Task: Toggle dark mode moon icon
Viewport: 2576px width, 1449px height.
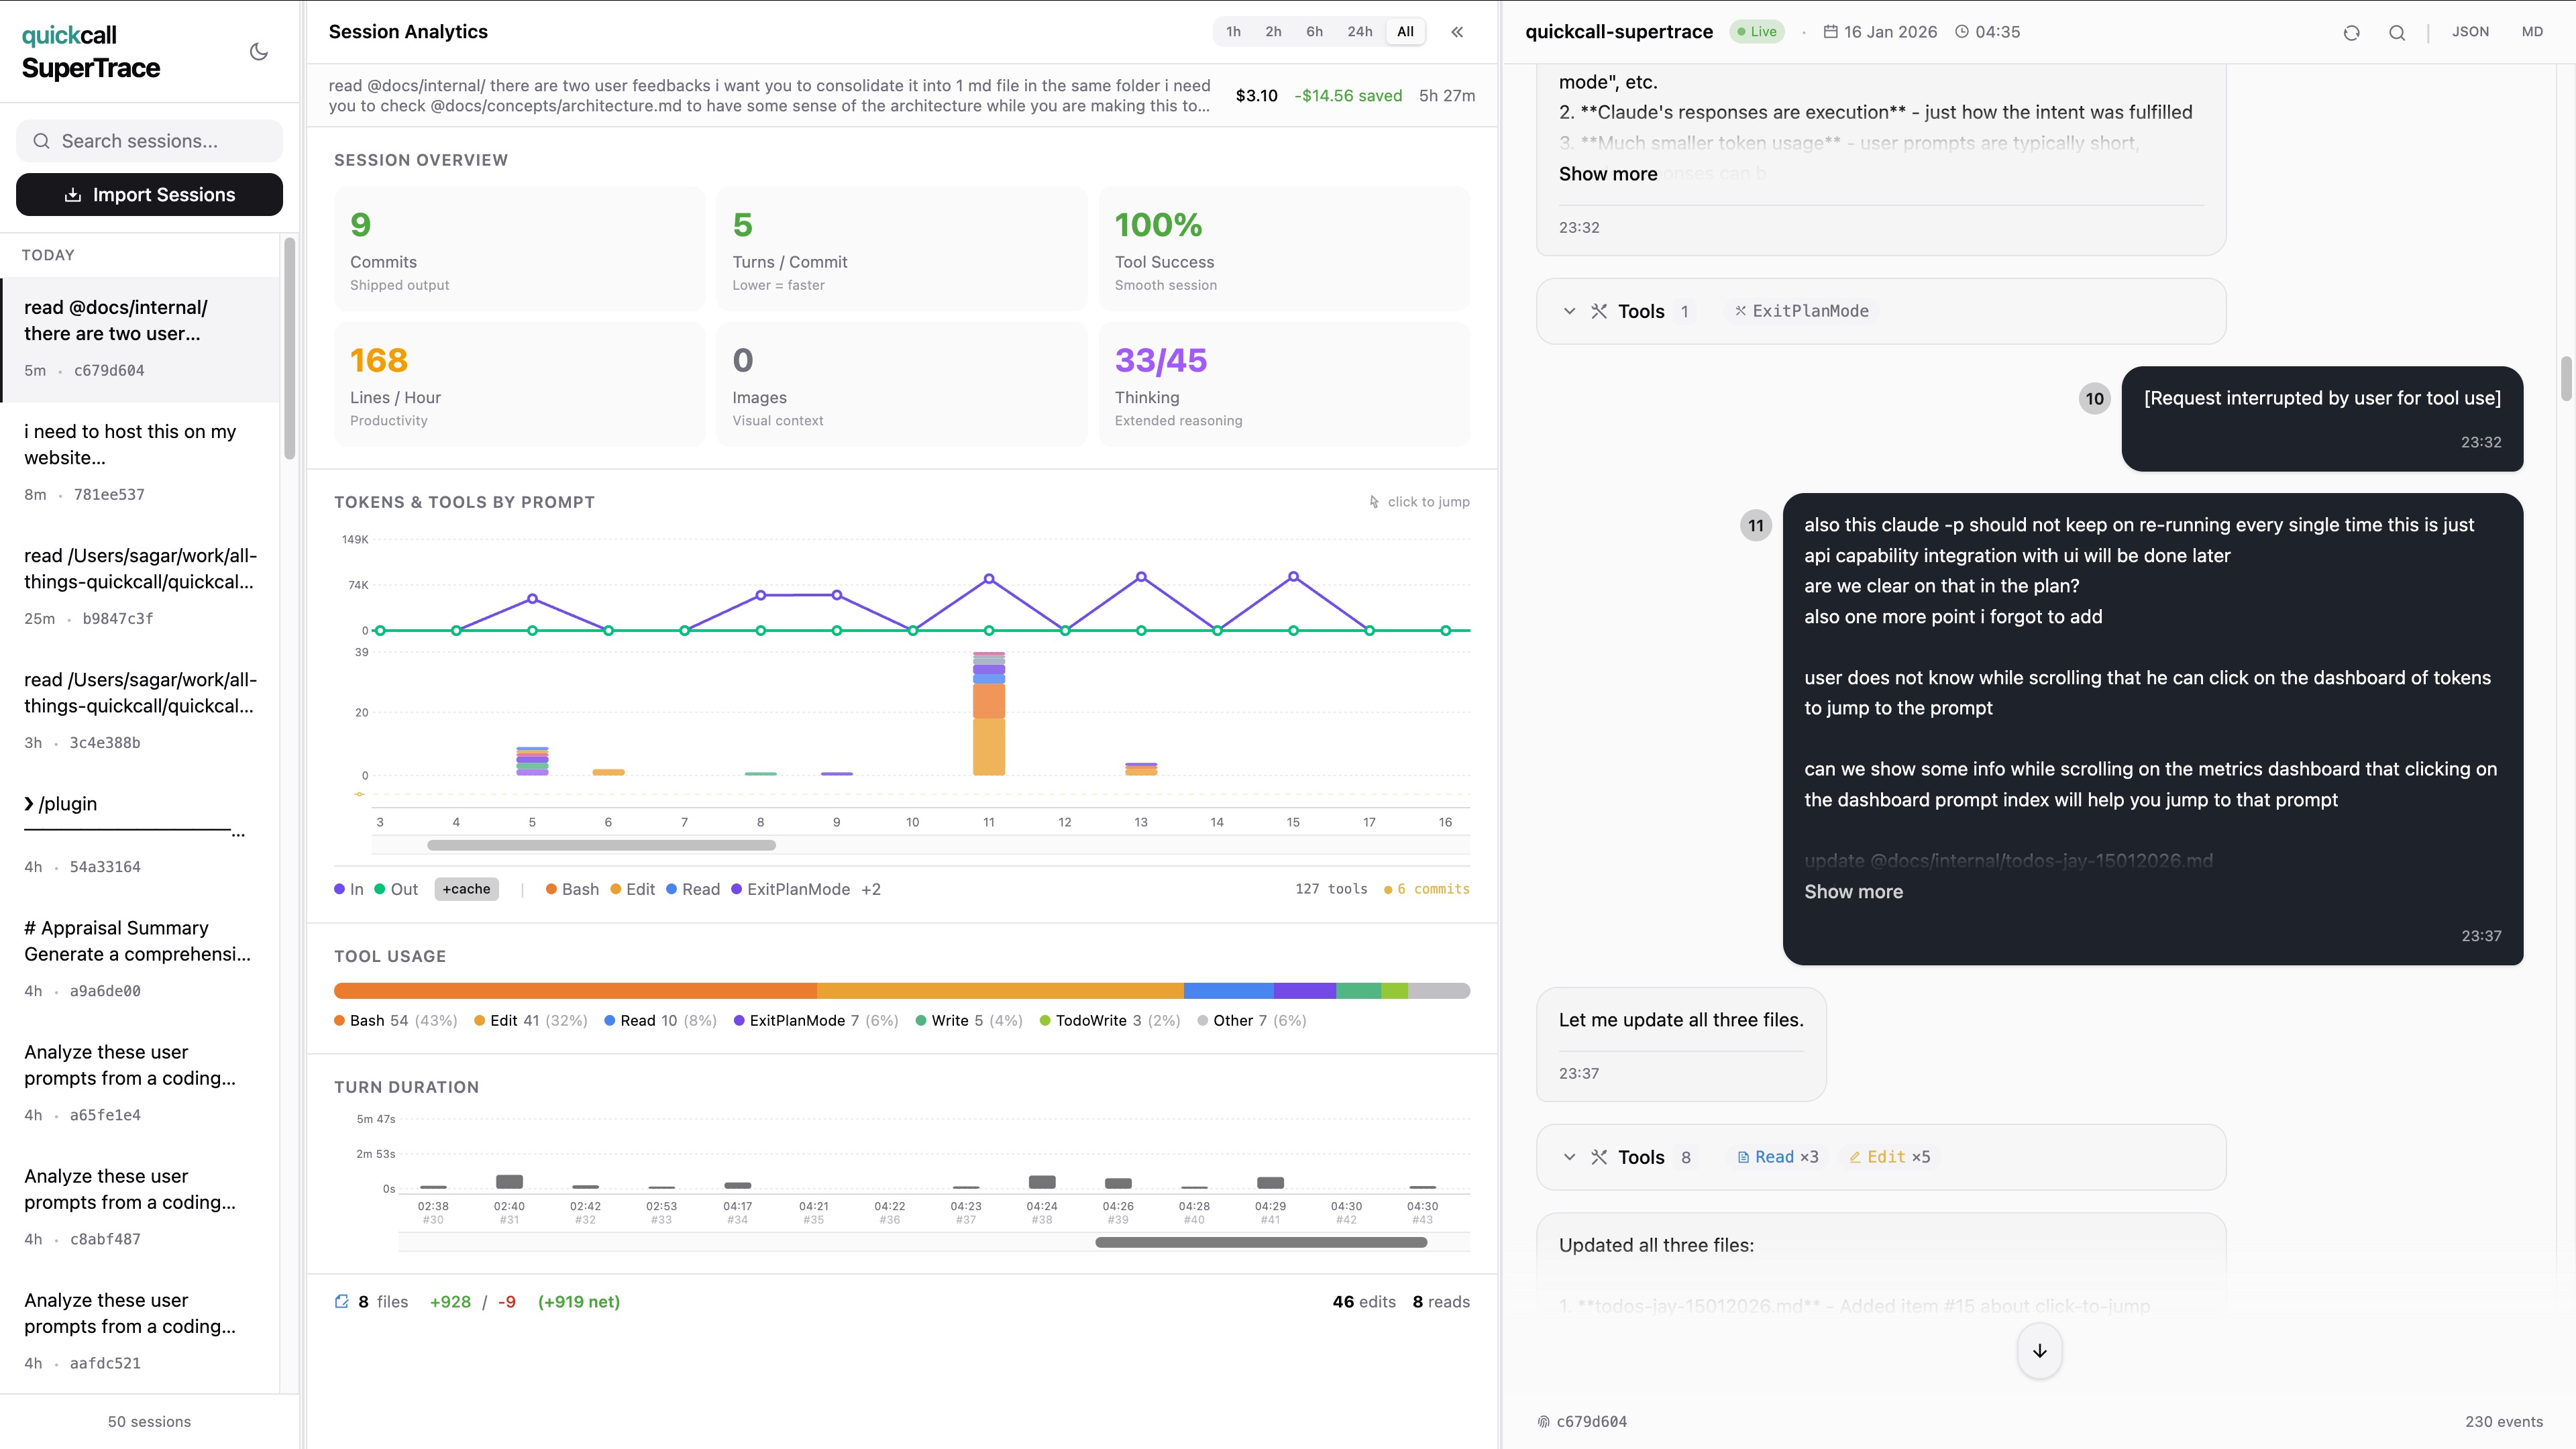Action: (259, 52)
